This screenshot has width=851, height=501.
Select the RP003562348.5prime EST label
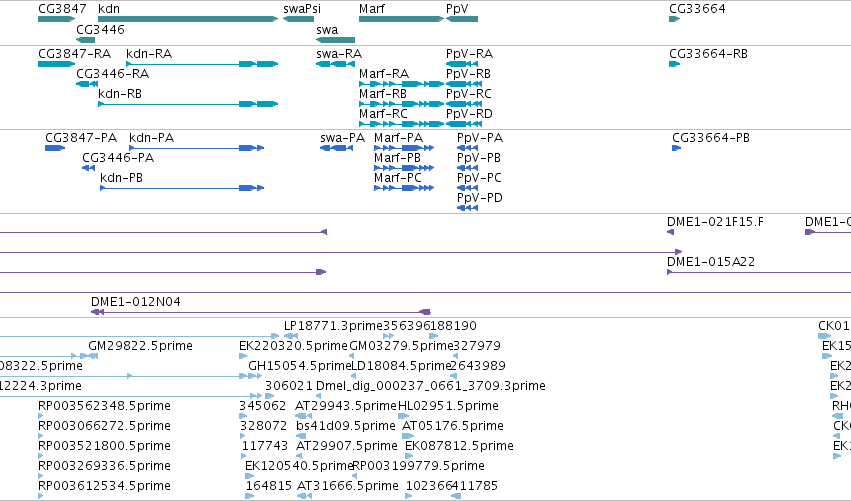click(x=104, y=406)
